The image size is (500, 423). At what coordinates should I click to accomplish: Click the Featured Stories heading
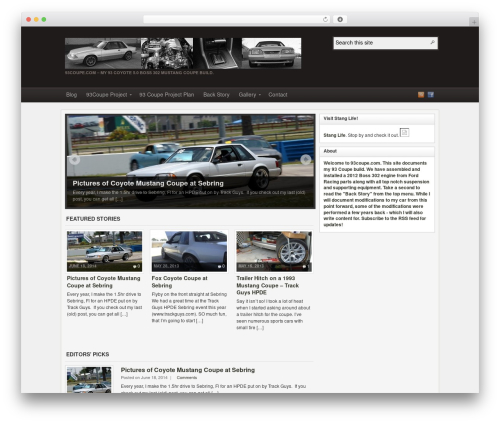click(x=93, y=219)
